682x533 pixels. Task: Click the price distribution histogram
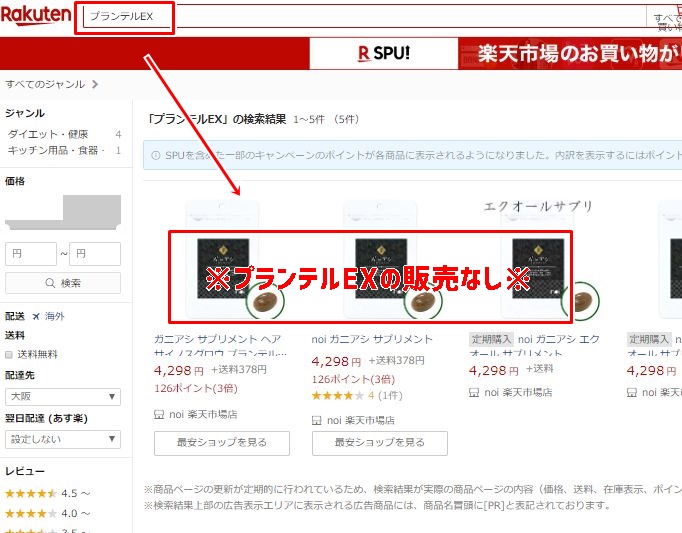[63, 212]
